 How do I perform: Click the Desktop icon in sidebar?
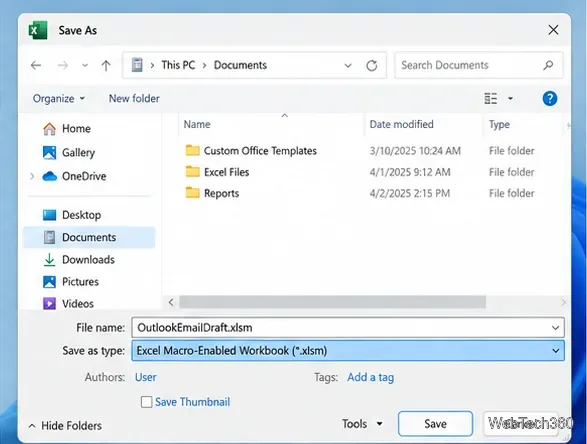click(49, 215)
